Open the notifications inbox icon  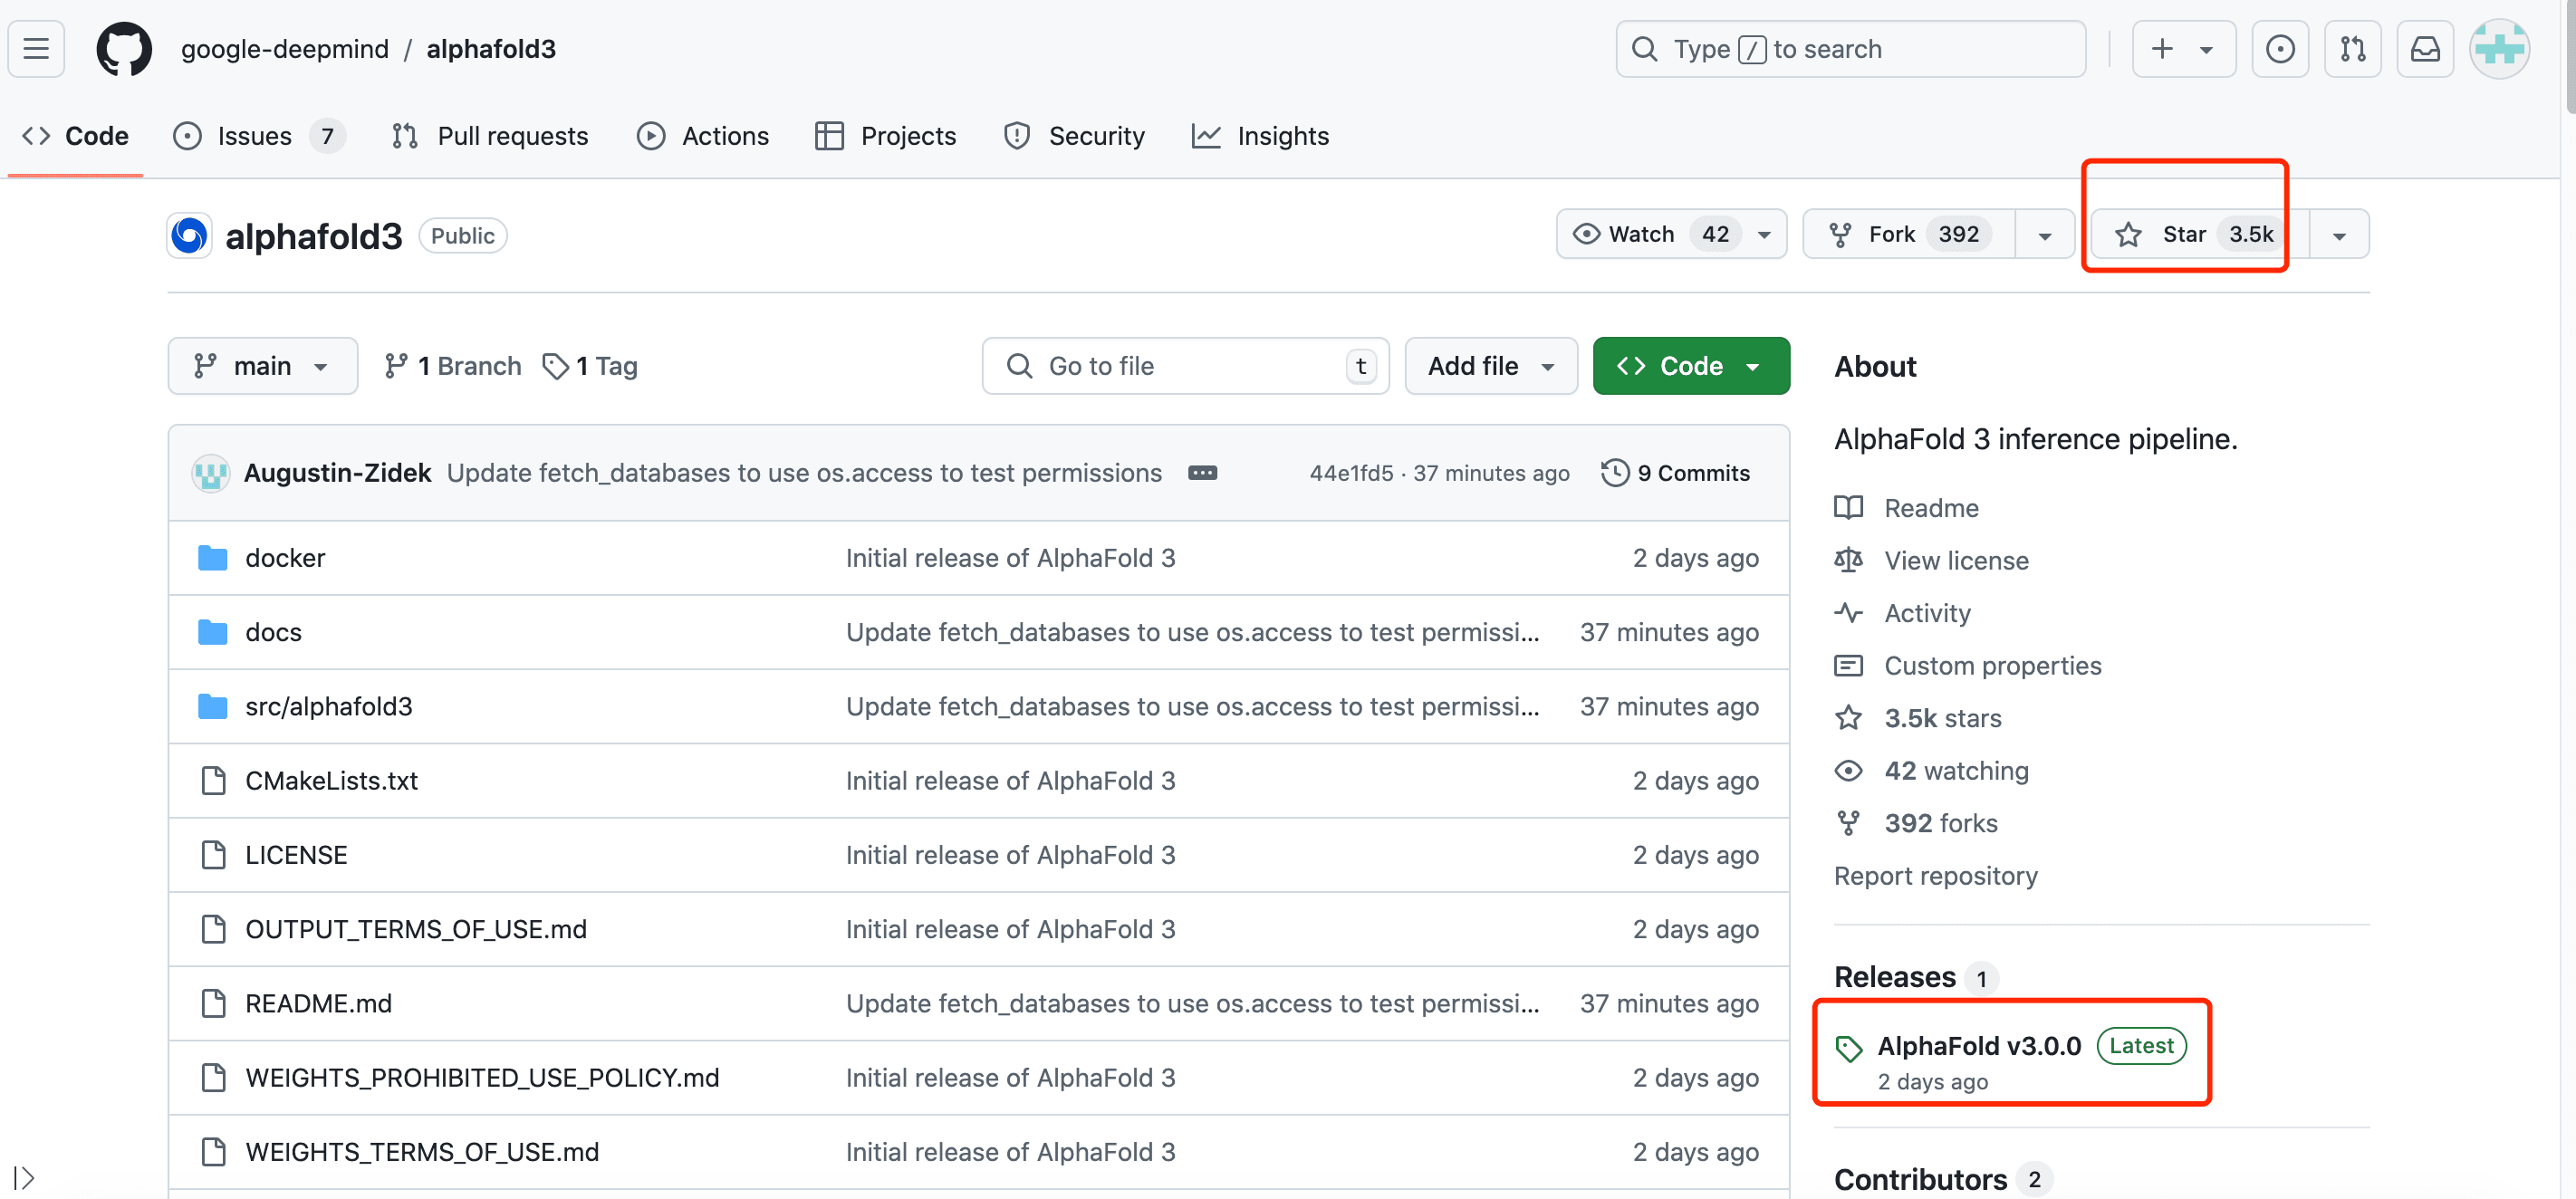tap(2426, 49)
